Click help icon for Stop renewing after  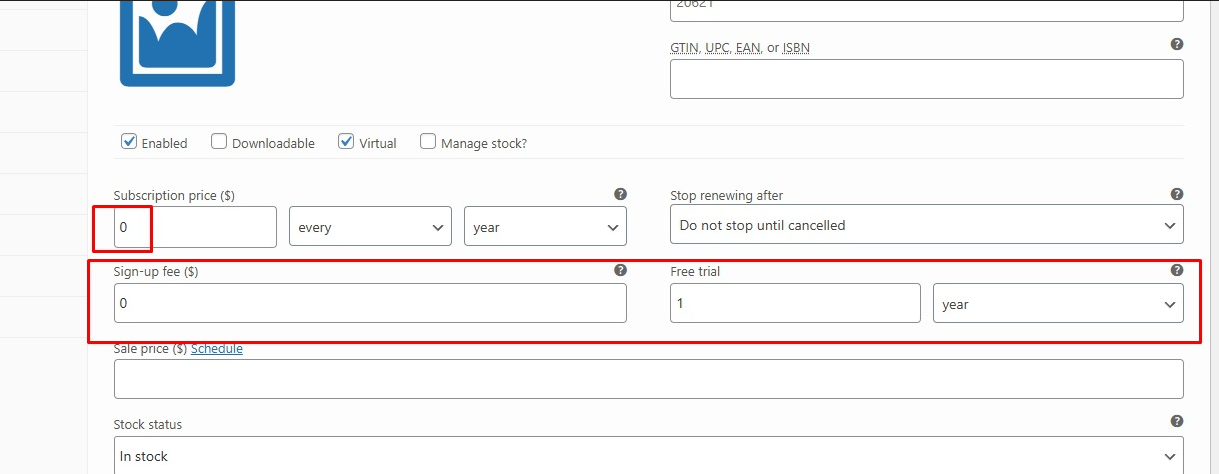click(x=1177, y=194)
